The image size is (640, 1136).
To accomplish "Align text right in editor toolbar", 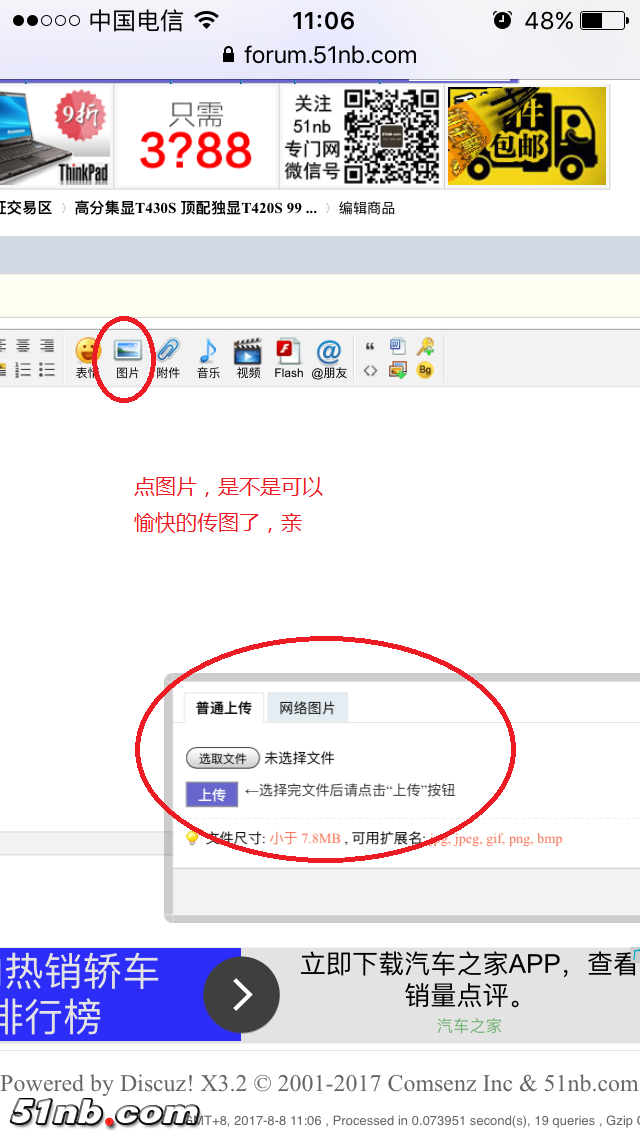I will (x=46, y=346).
